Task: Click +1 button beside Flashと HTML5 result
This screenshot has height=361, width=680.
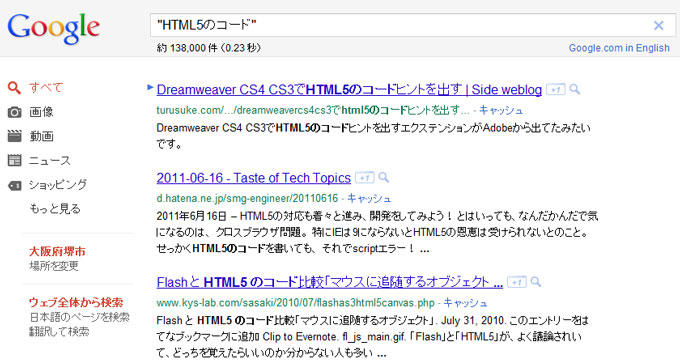Action: tap(517, 282)
